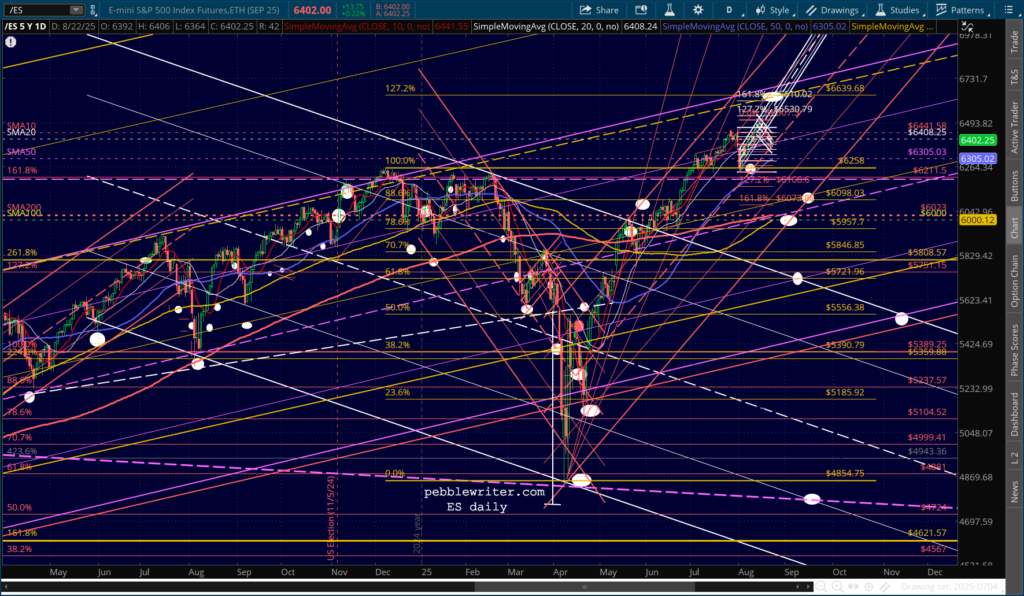This screenshot has width=1024, height=596.
Task: Click the horizontal pan arrows icon
Action: 854,587
